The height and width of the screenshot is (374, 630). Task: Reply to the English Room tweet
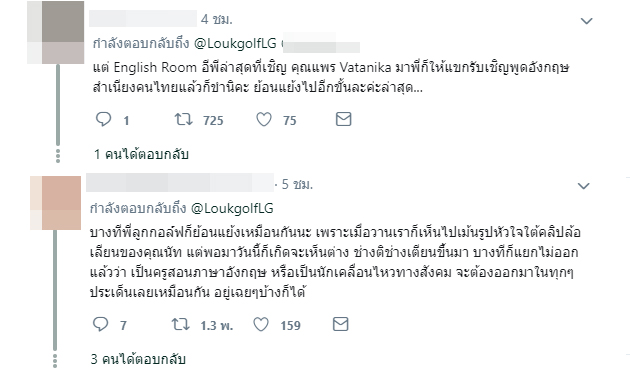point(104,119)
